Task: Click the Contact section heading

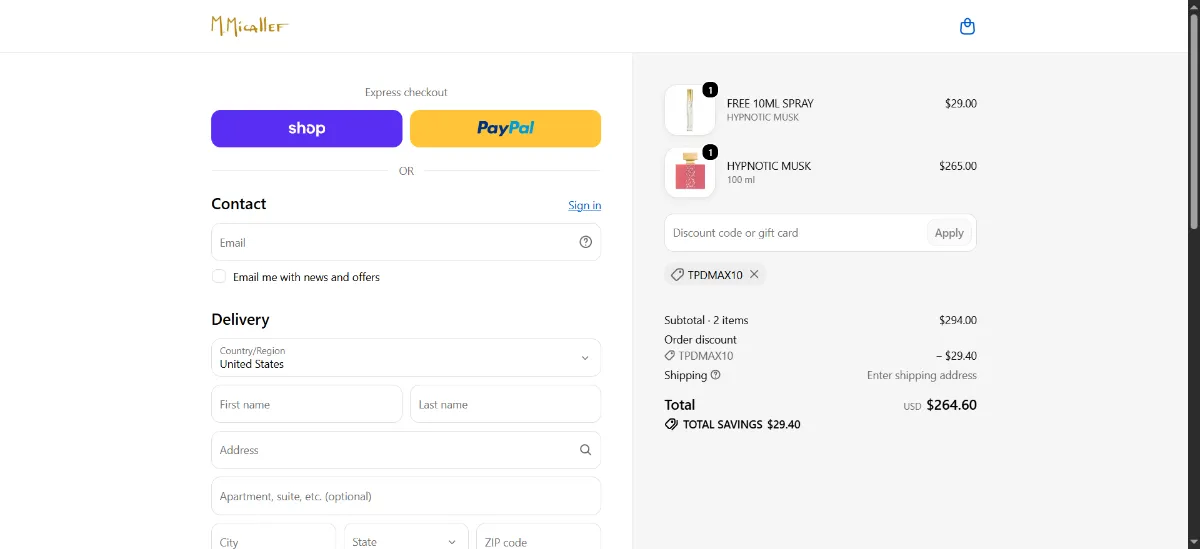Action: [x=238, y=204]
